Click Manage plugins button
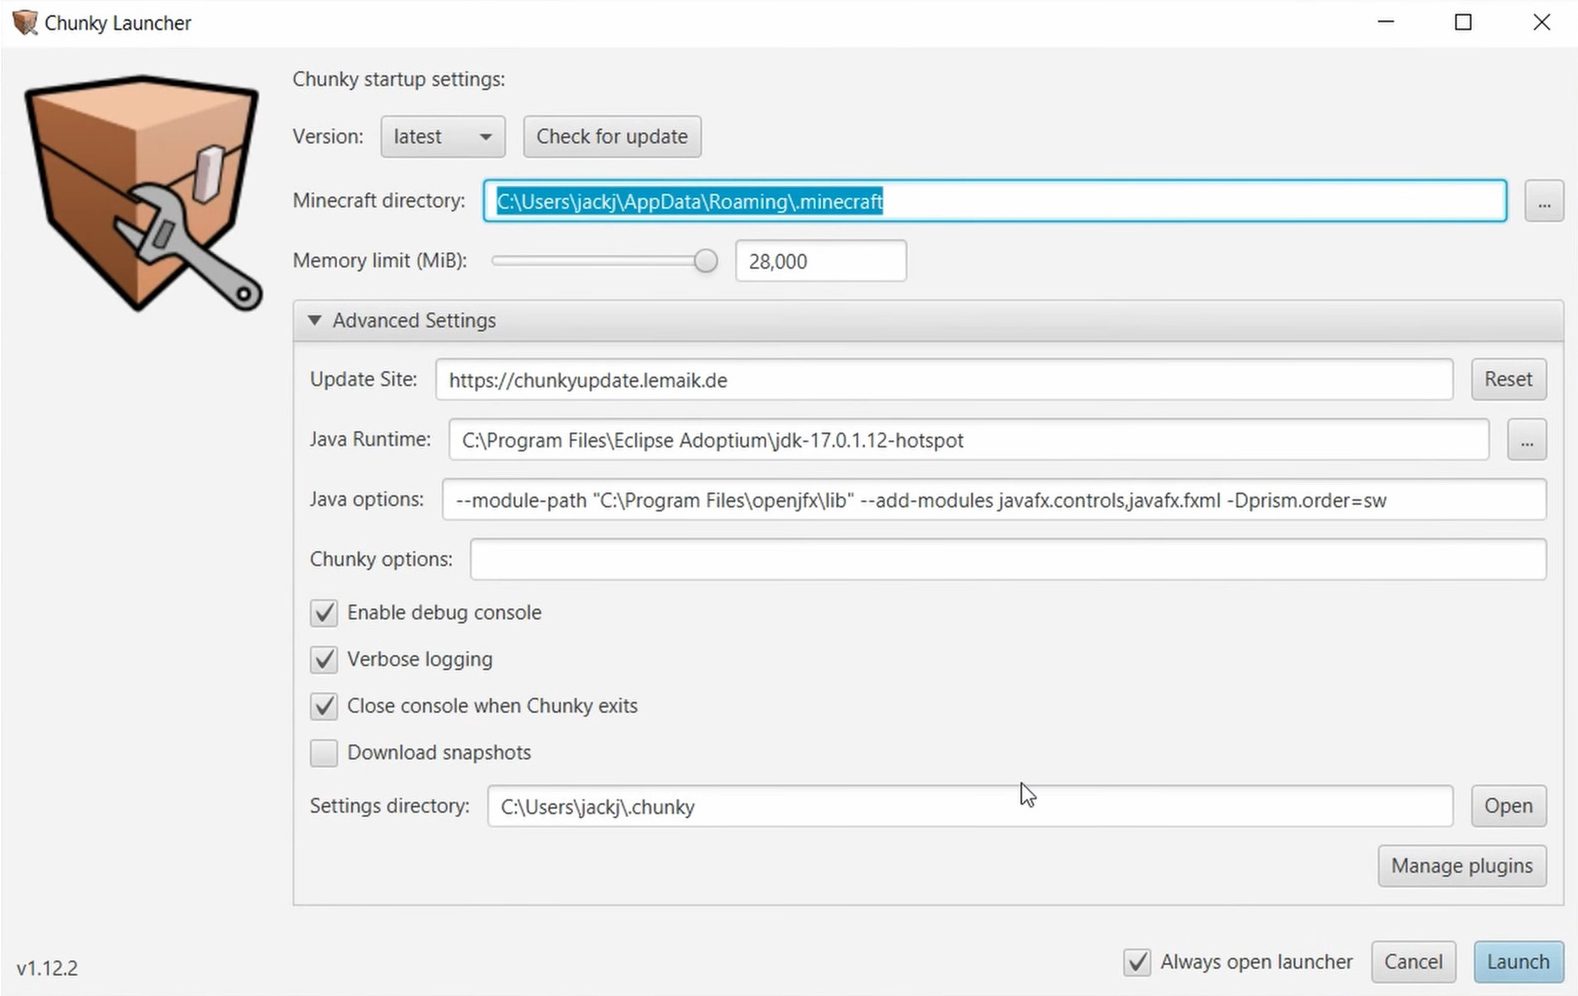Screen dimensions: 1578x996 click(x=1462, y=866)
